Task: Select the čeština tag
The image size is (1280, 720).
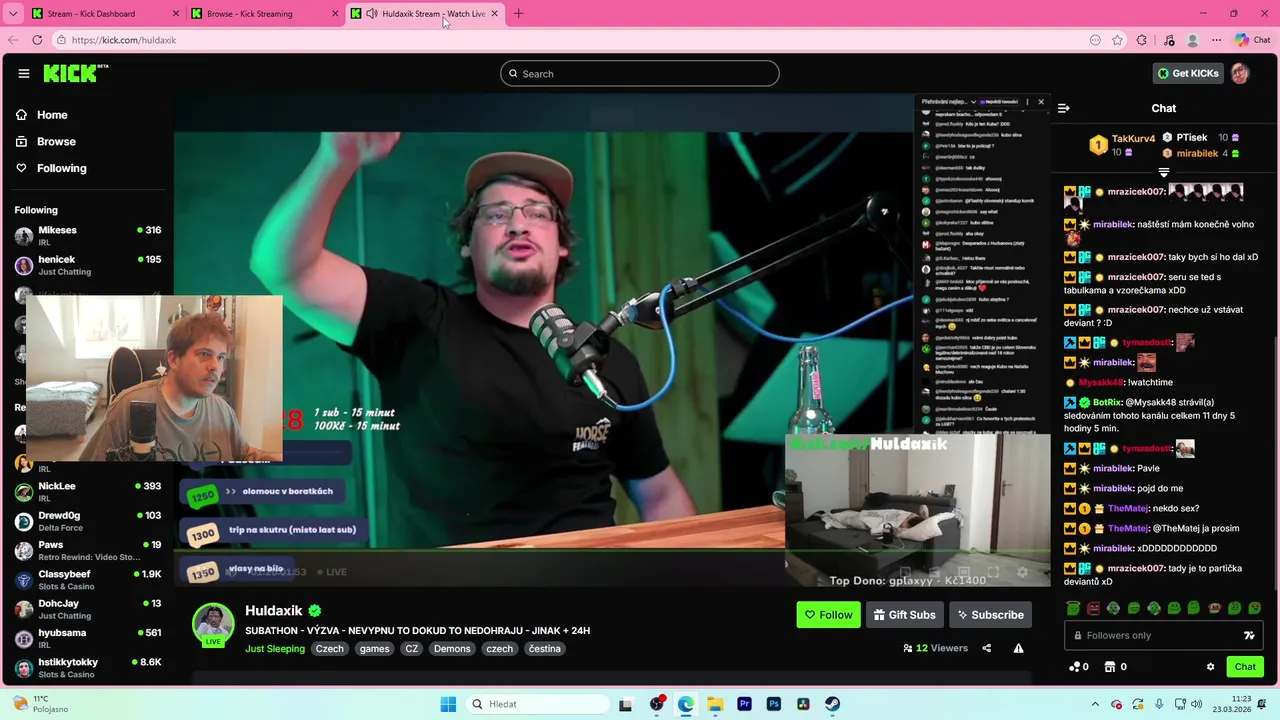Action: click(x=545, y=649)
